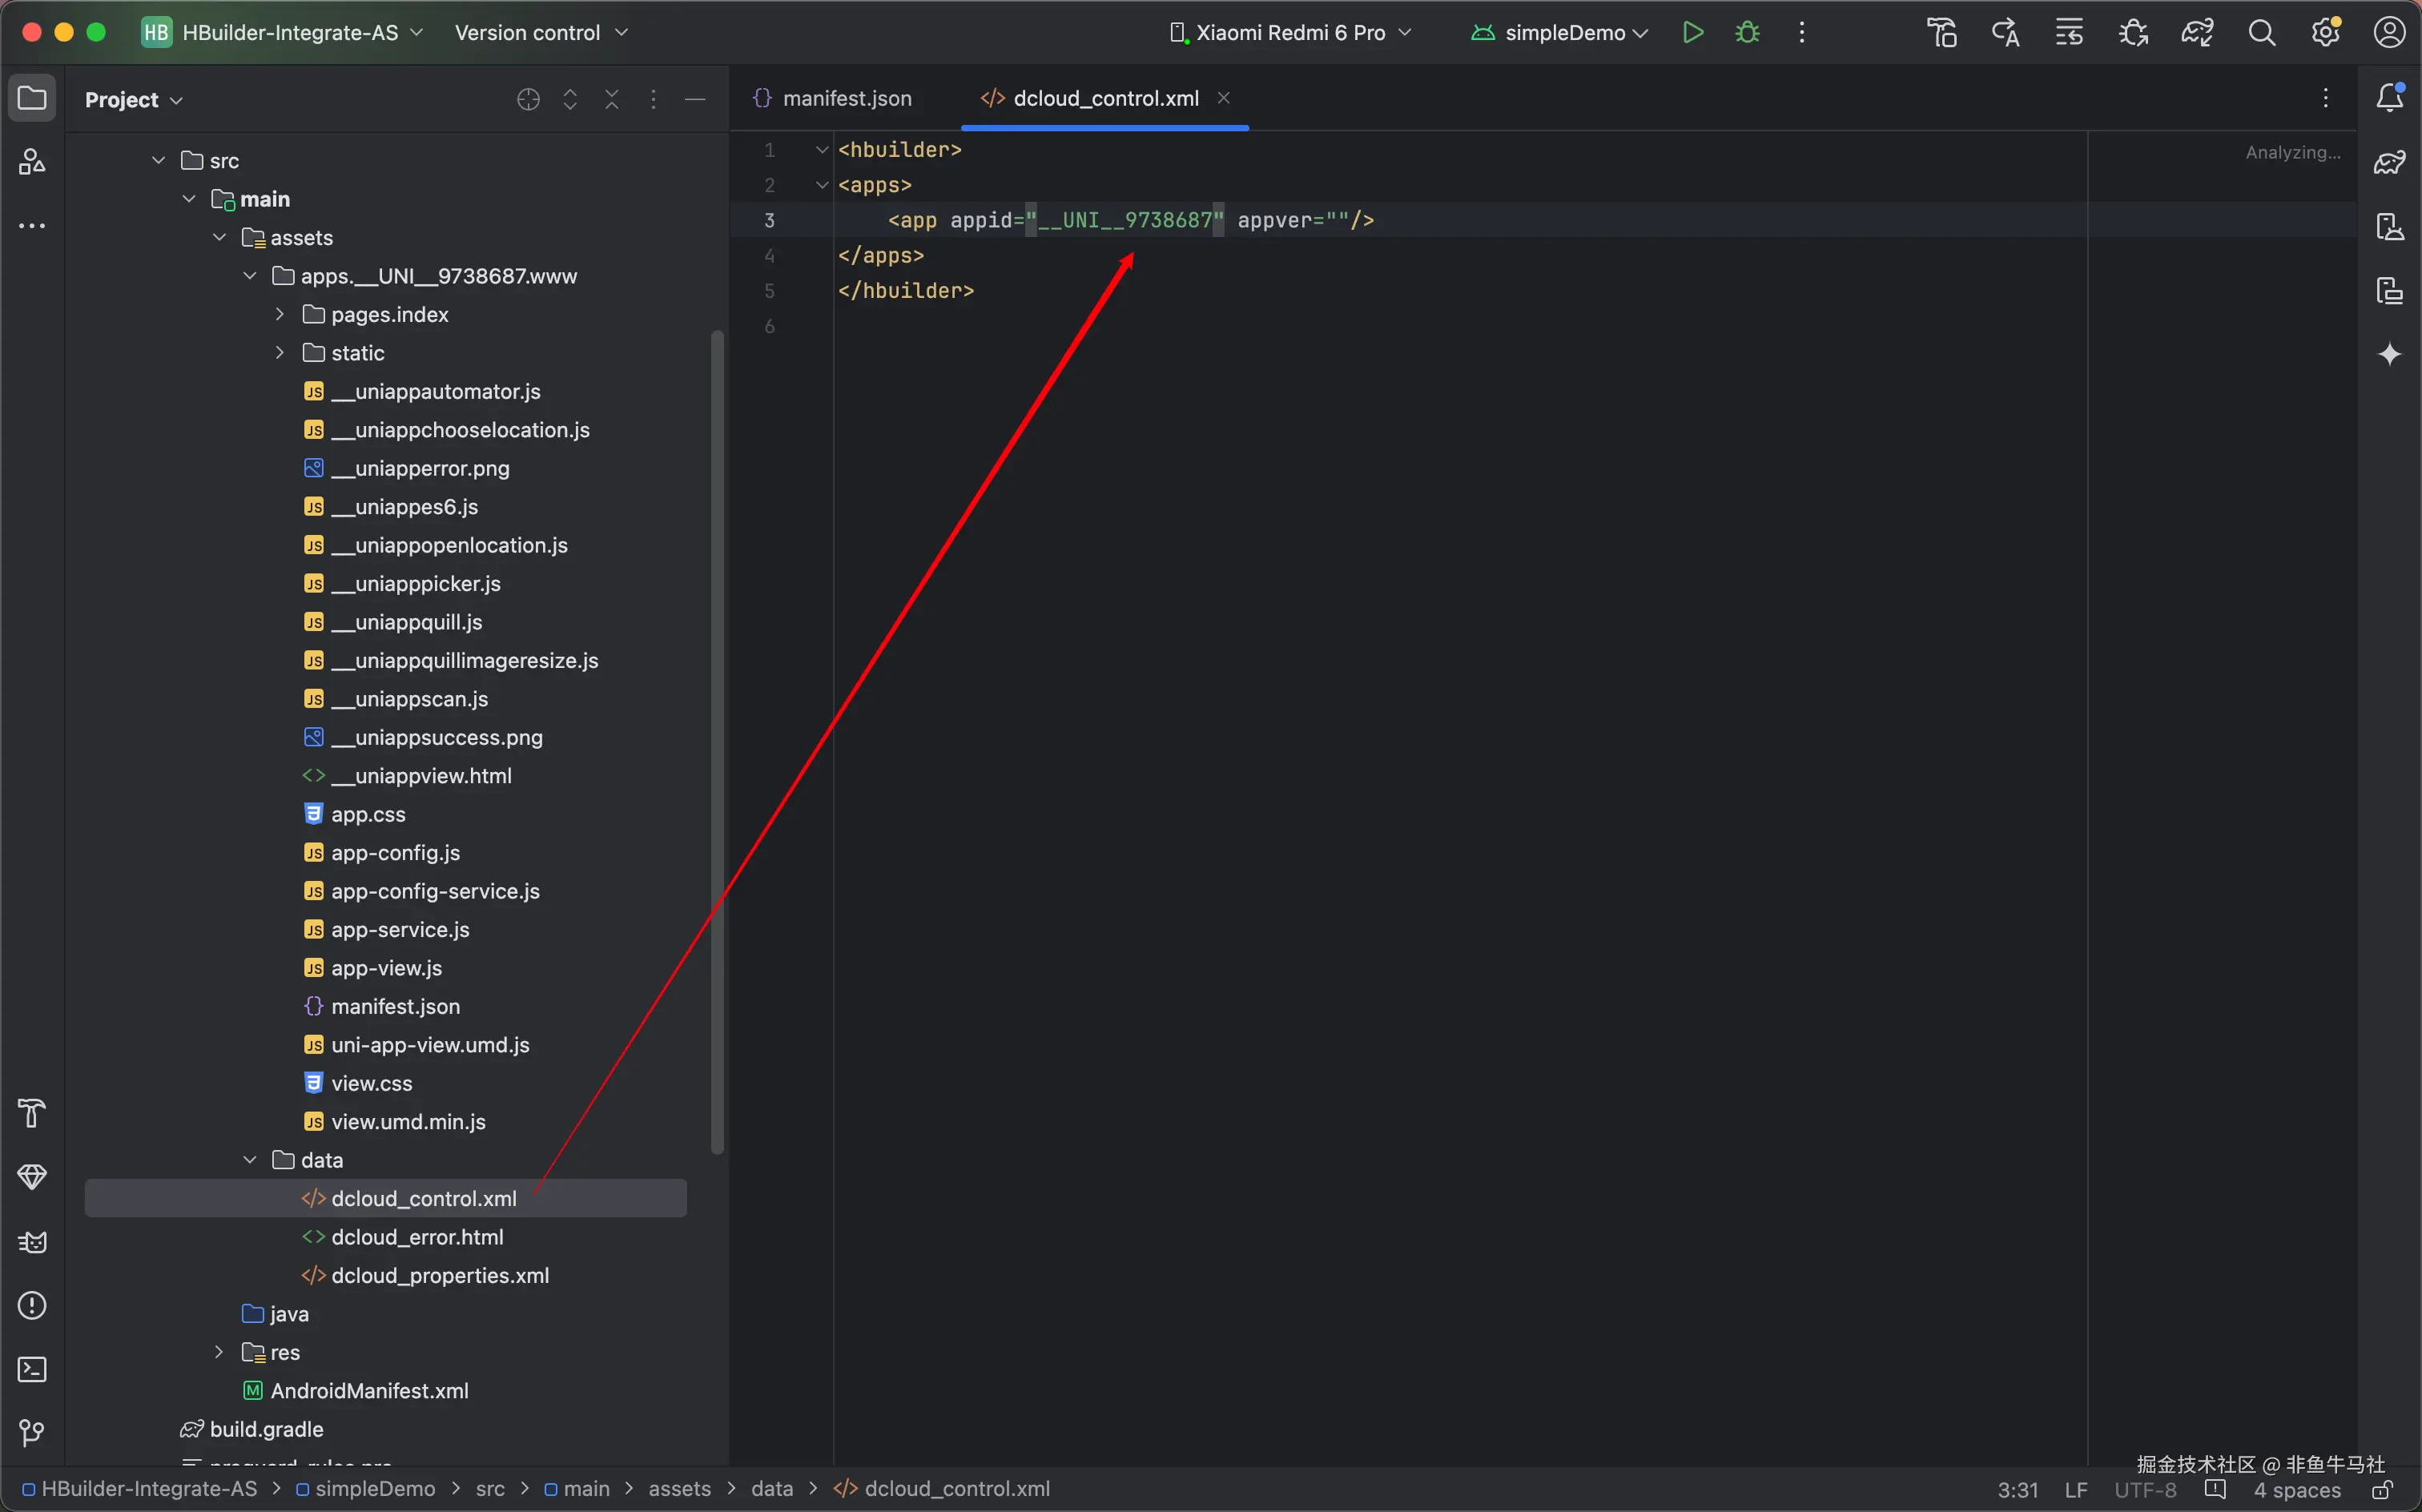Viewport: 2422px width, 1512px height.
Task: Run the simpleDemo app with green play button
Action: pyautogui.click(x=1692, y=33)
